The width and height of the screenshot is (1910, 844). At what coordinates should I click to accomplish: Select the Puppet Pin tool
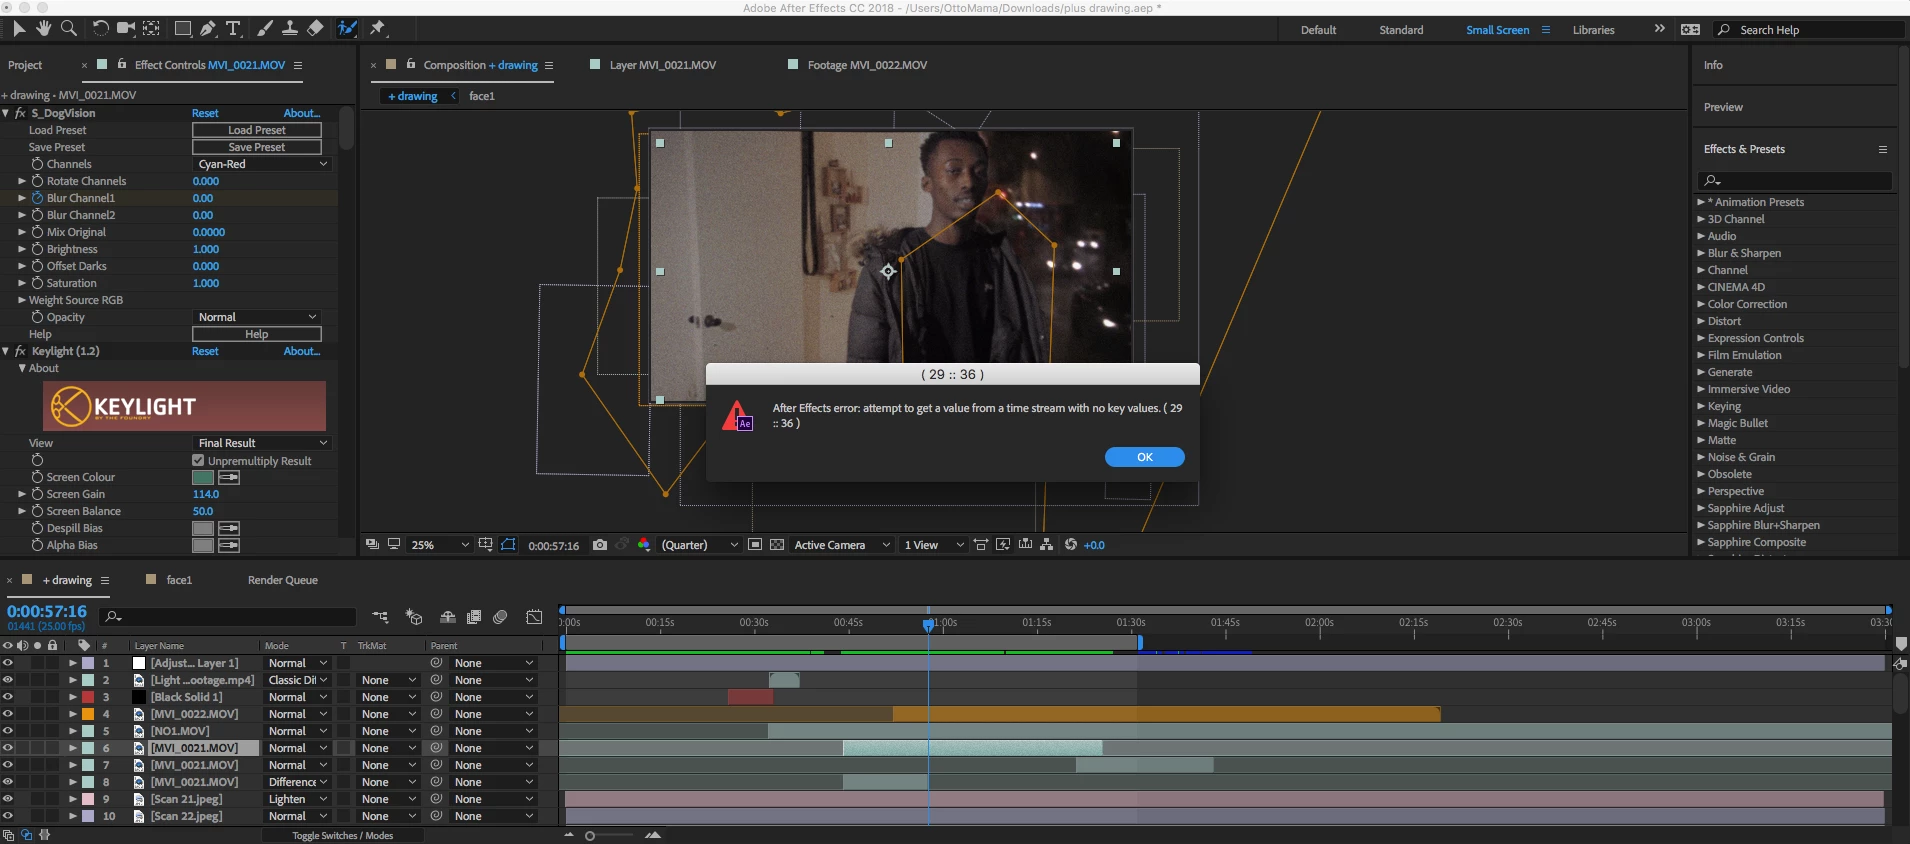[378, 29]
